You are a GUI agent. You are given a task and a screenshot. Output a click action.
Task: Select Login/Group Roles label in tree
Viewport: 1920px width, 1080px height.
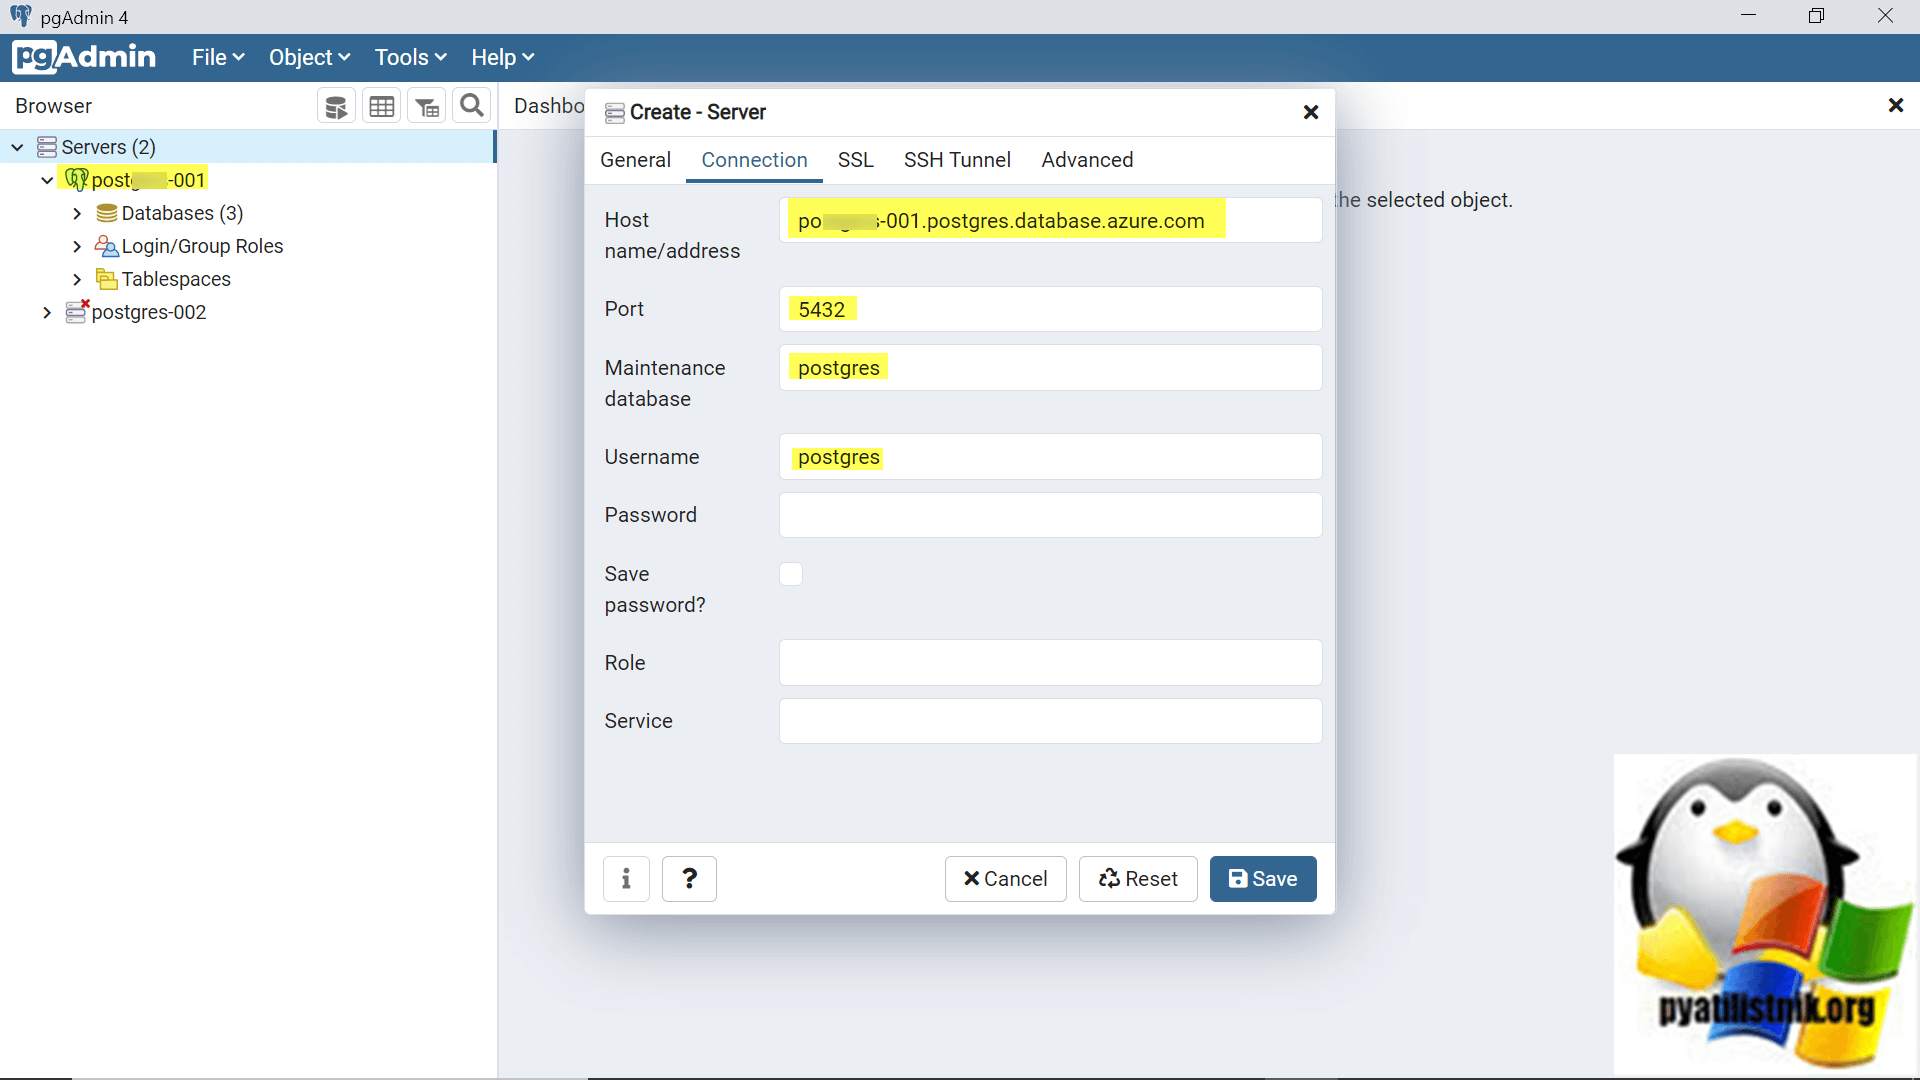coord(202,246)
